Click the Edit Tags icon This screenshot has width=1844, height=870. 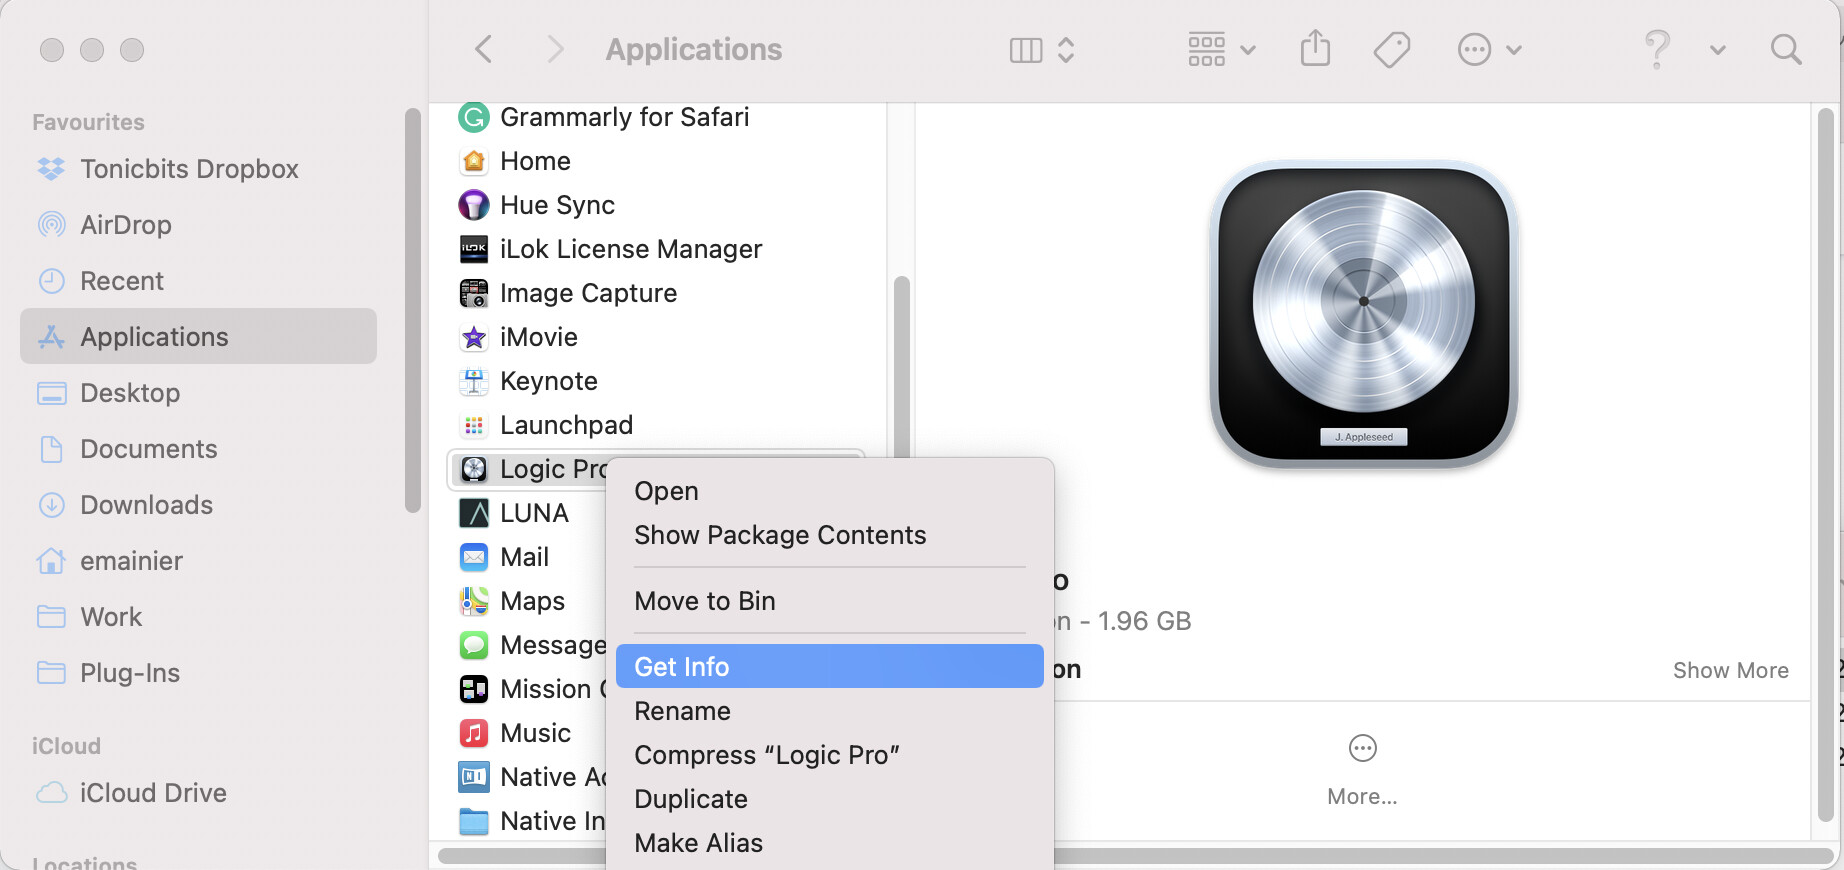(1391, 49)
